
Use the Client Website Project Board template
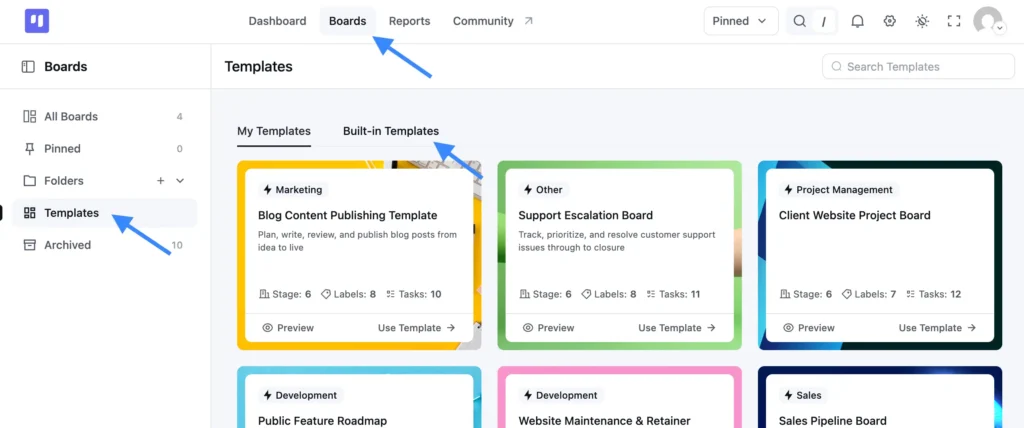pos(938,328)
